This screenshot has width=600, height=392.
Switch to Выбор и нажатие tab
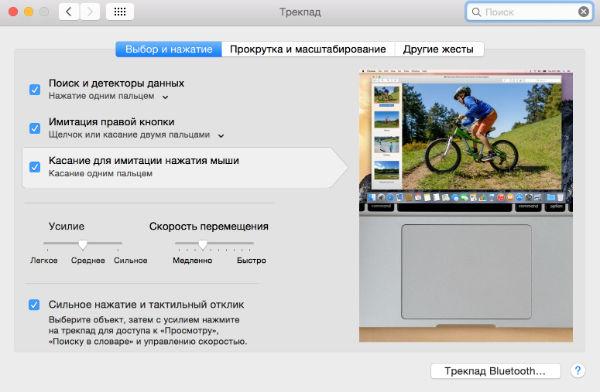click(x=169, y=49)
